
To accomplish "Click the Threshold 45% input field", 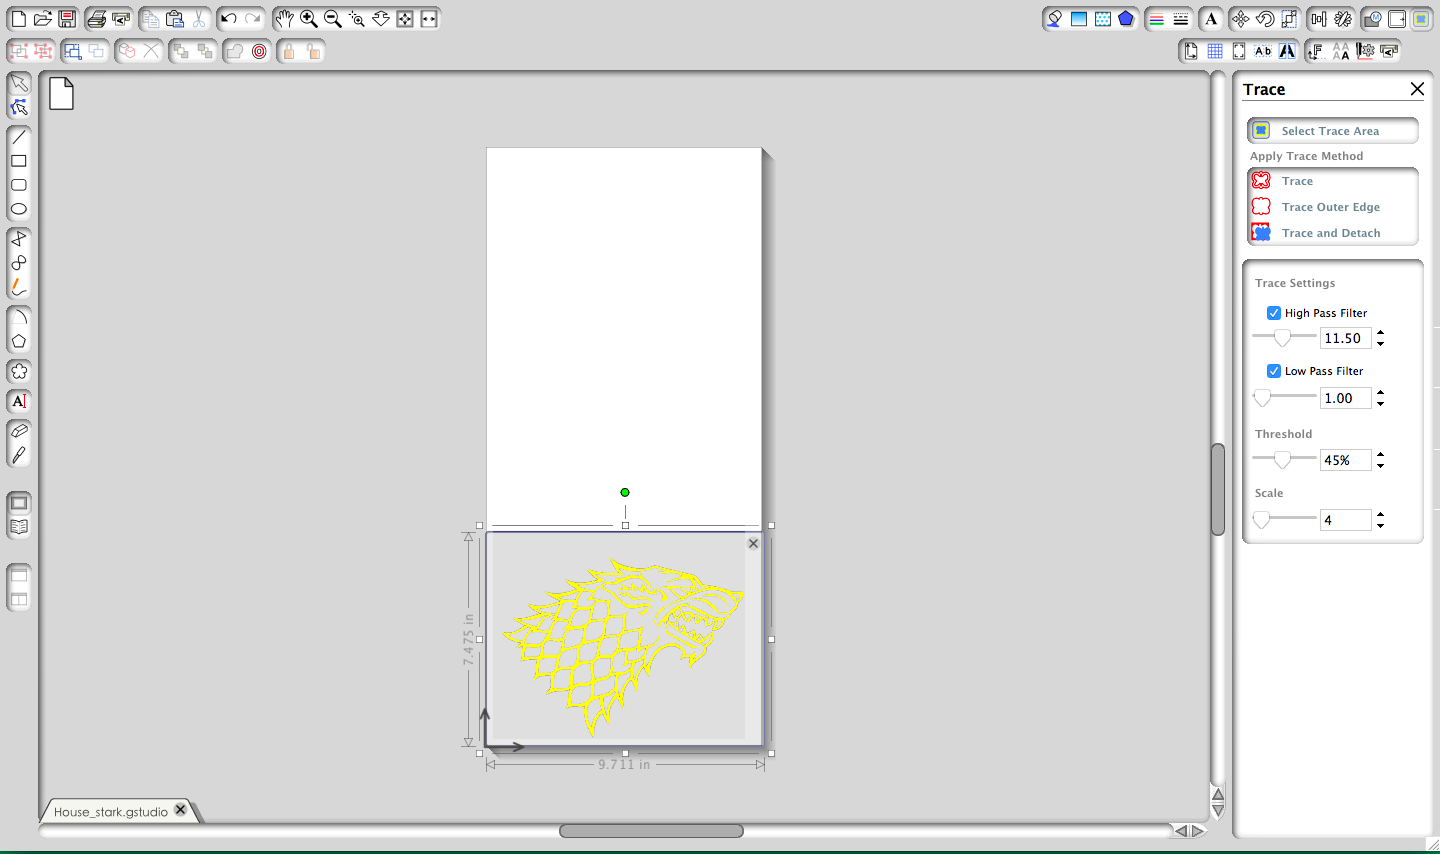I will point(1345,460).
